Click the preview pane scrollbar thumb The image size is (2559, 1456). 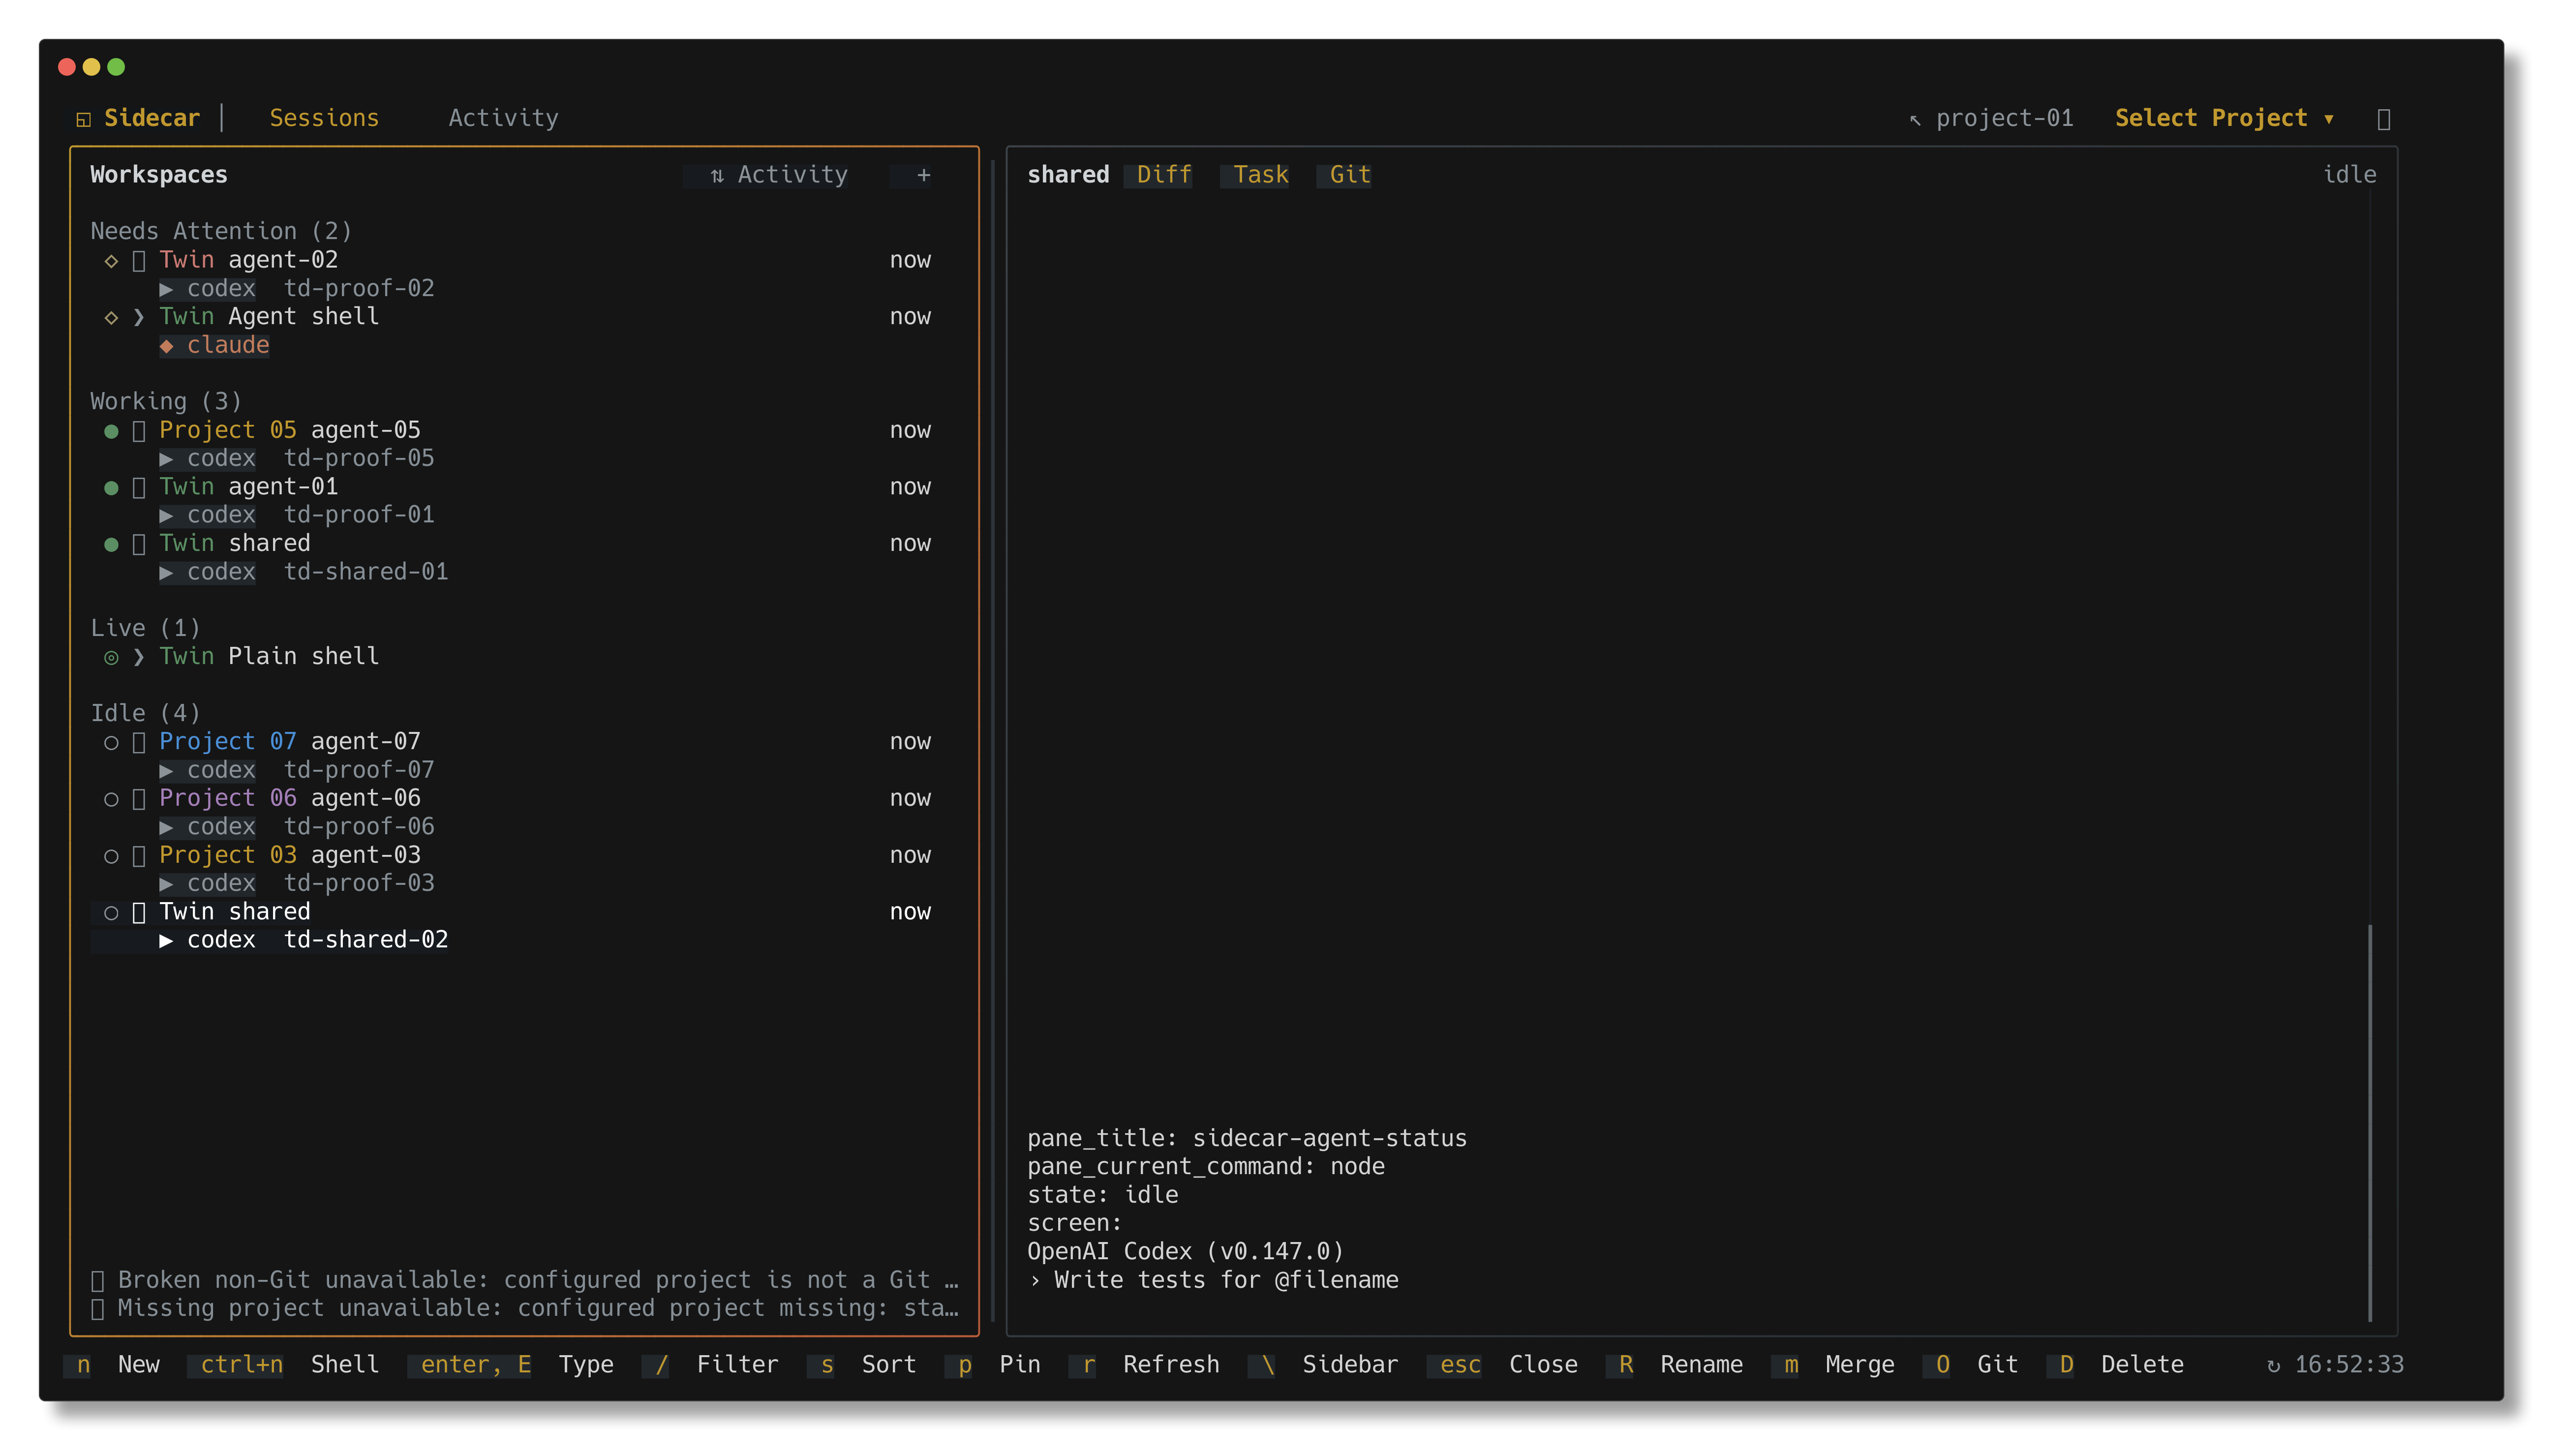(x=2369, y=1122)
